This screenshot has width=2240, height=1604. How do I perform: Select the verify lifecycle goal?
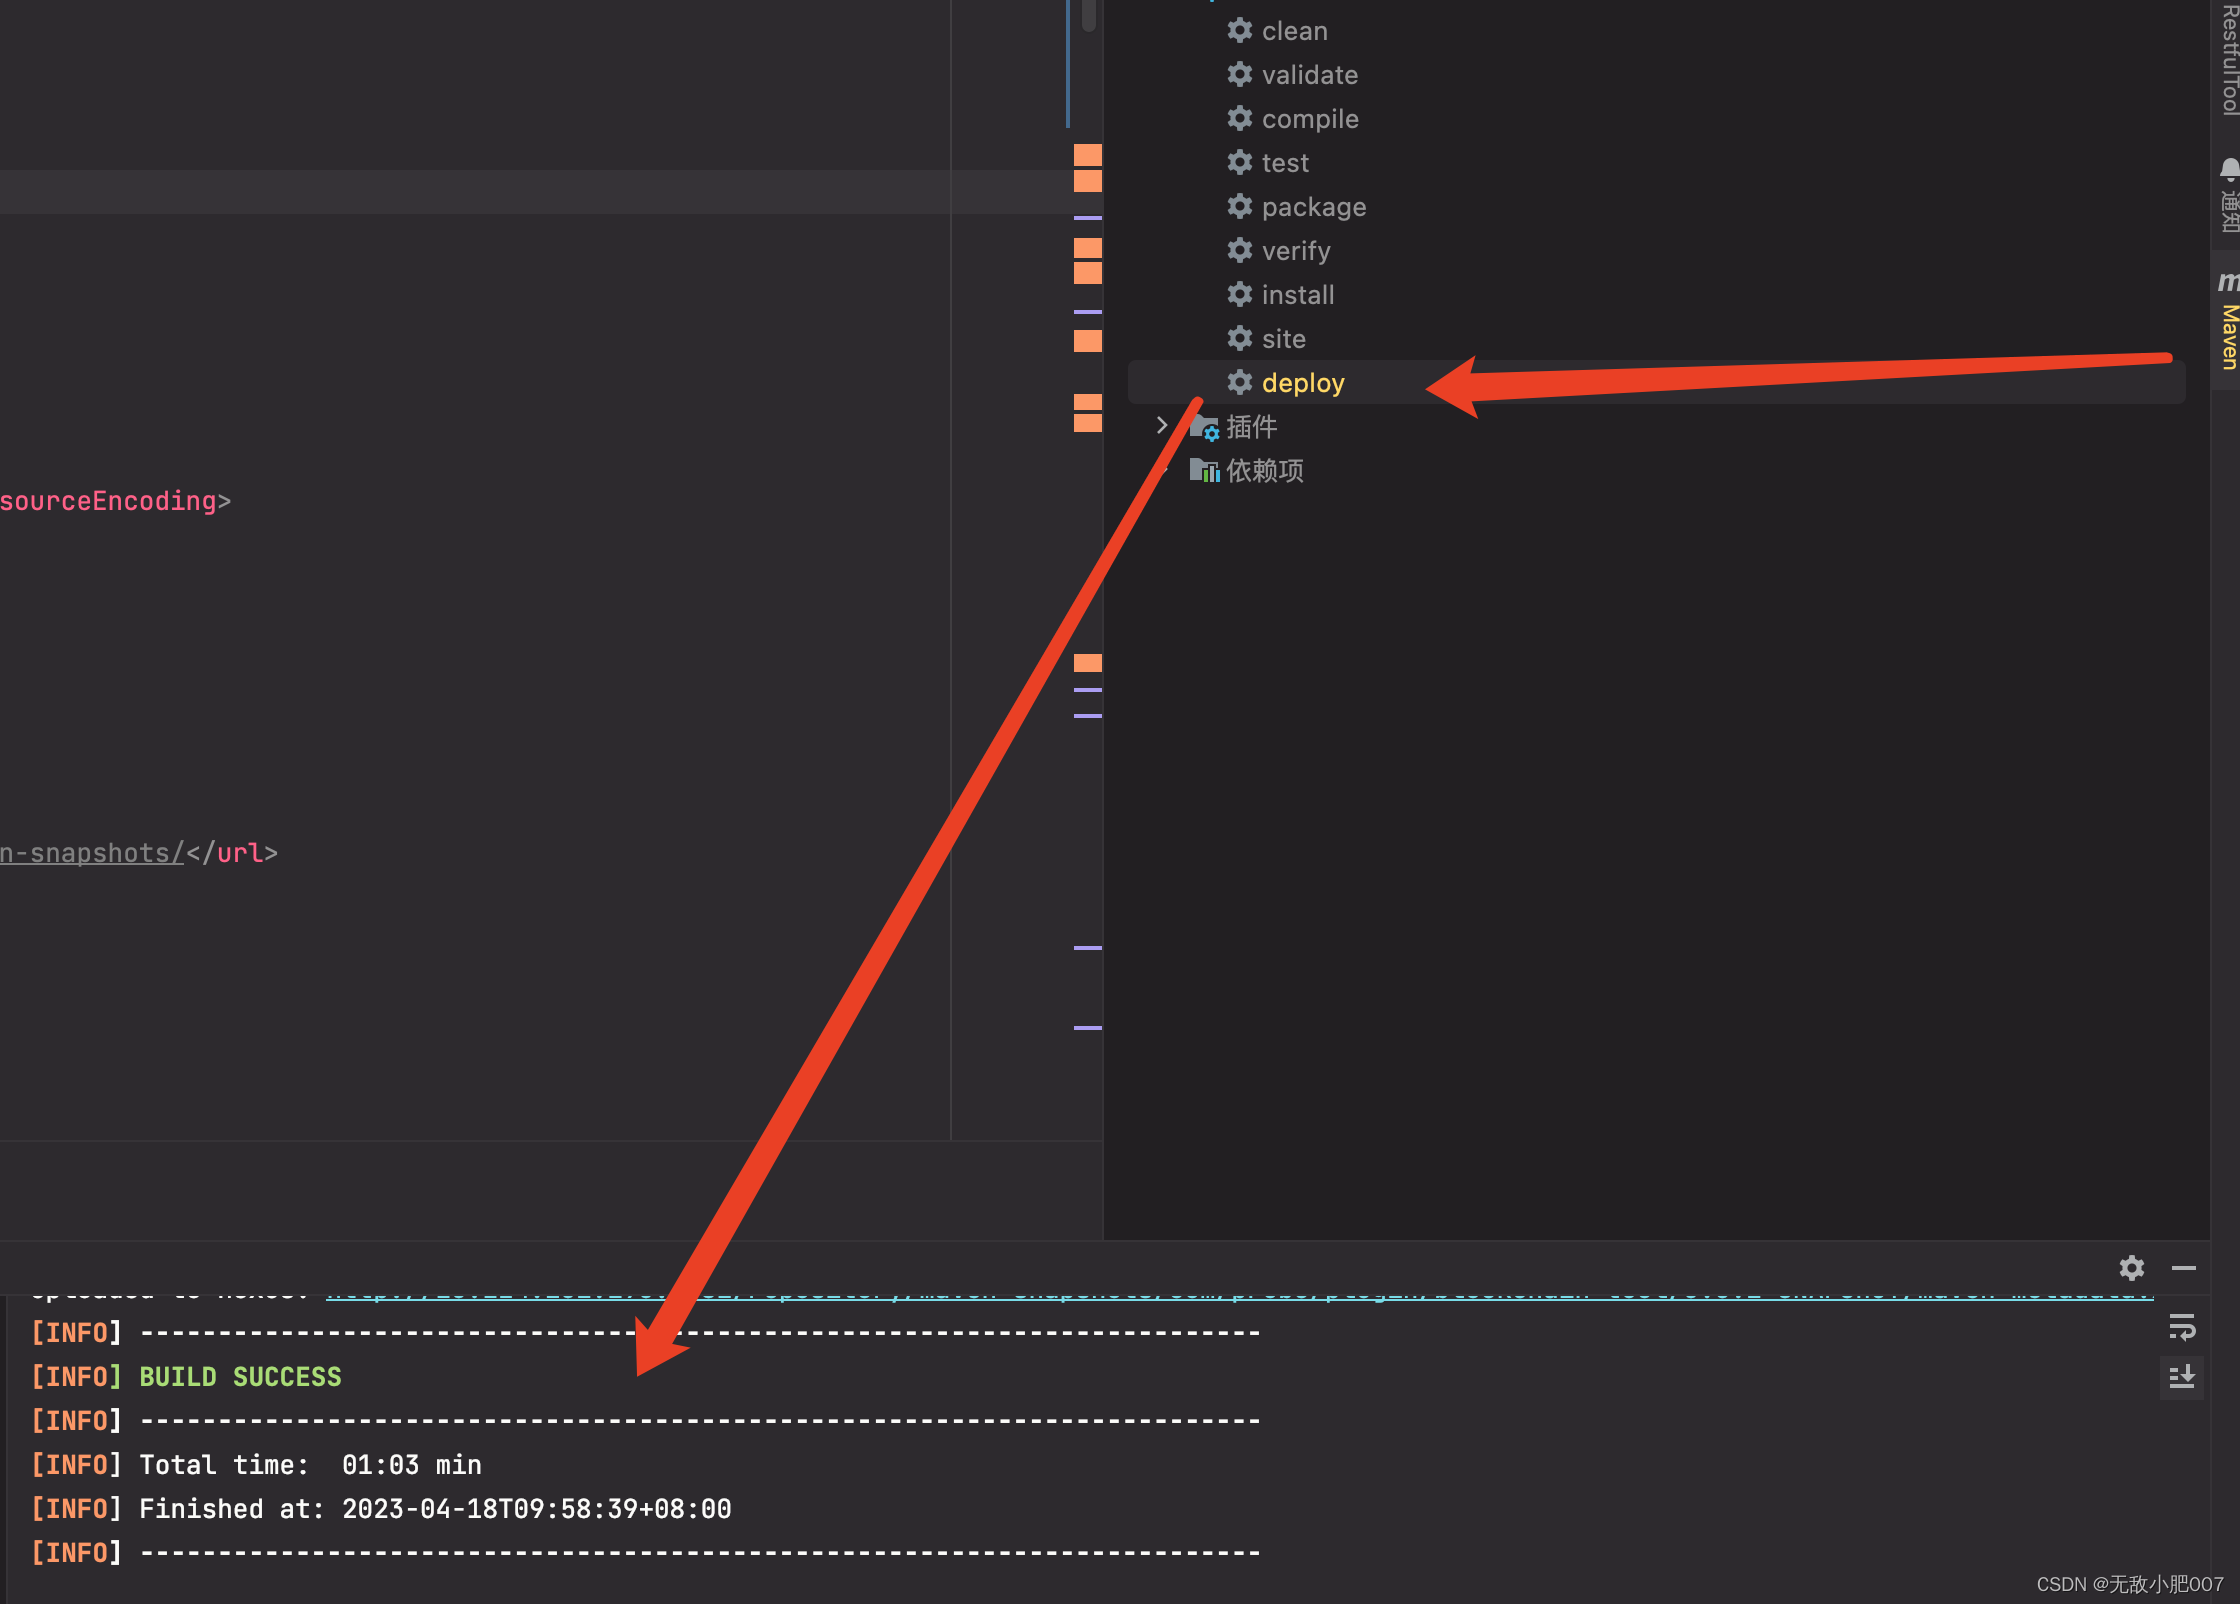pyautogui.click(x=1296, y=251)
